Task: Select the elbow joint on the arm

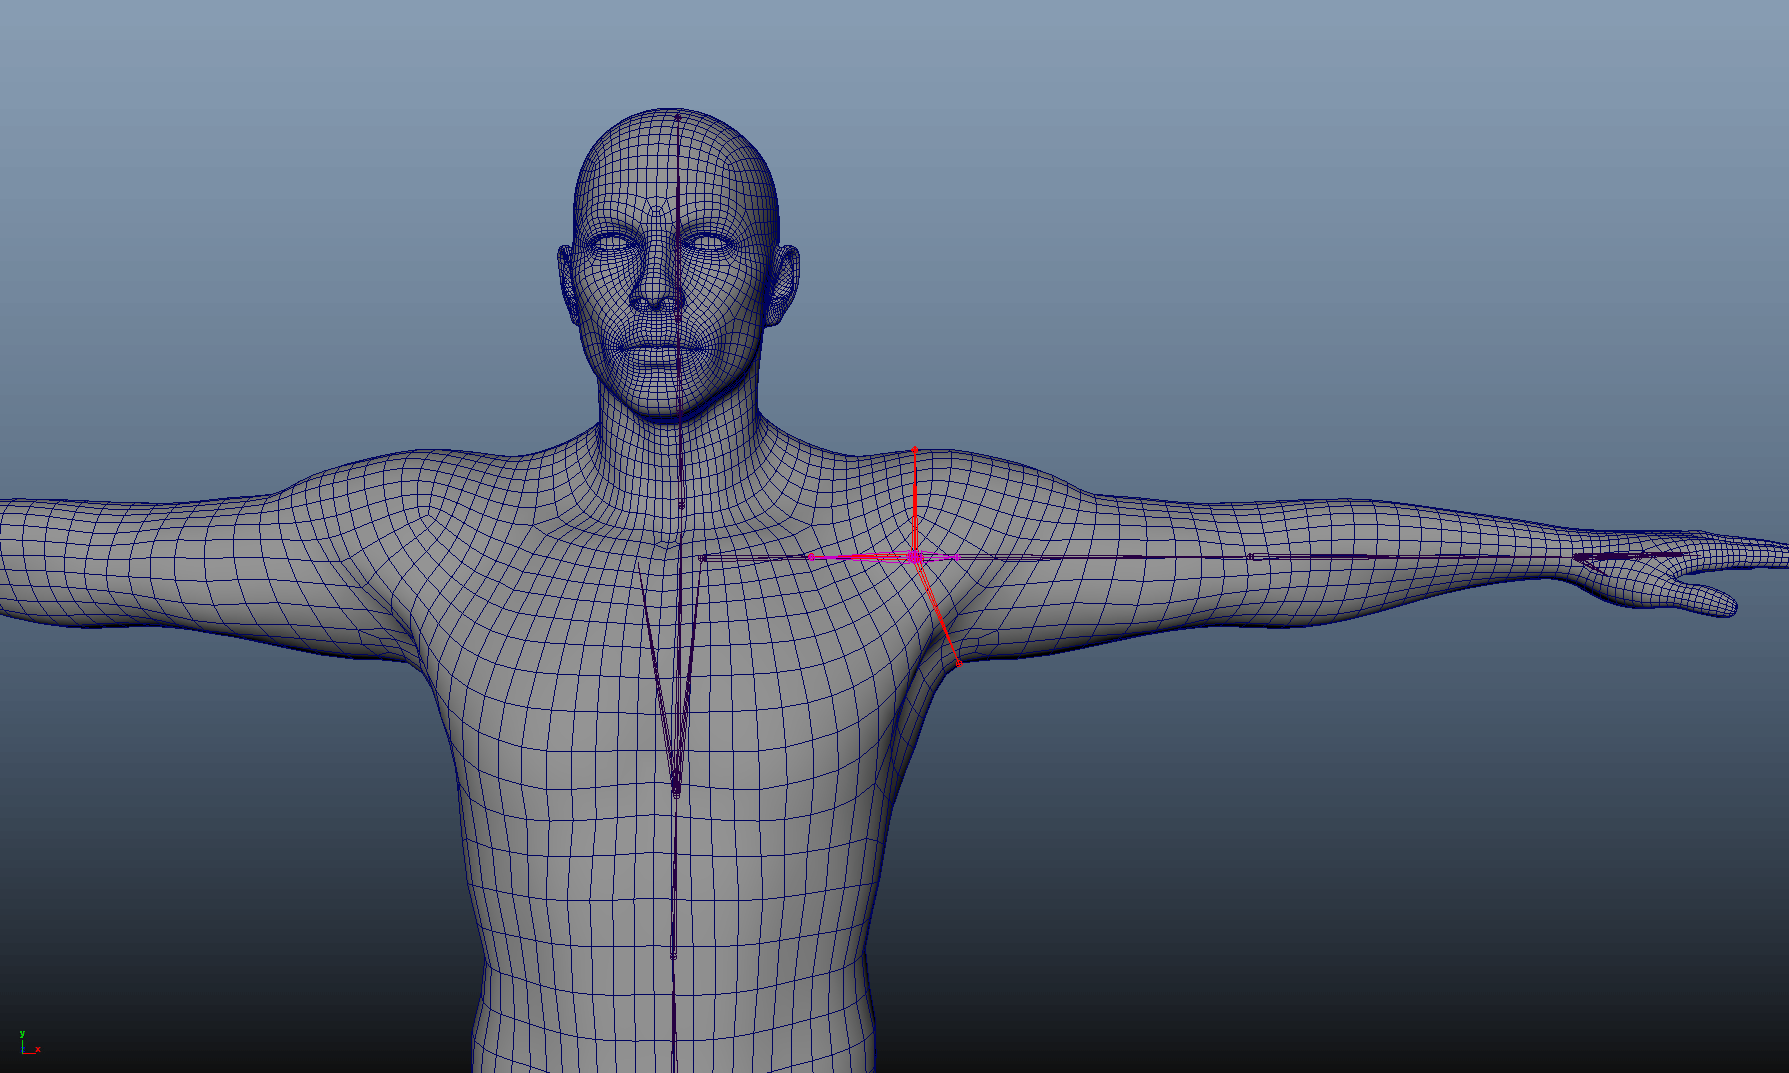Action: [1250, 556]
